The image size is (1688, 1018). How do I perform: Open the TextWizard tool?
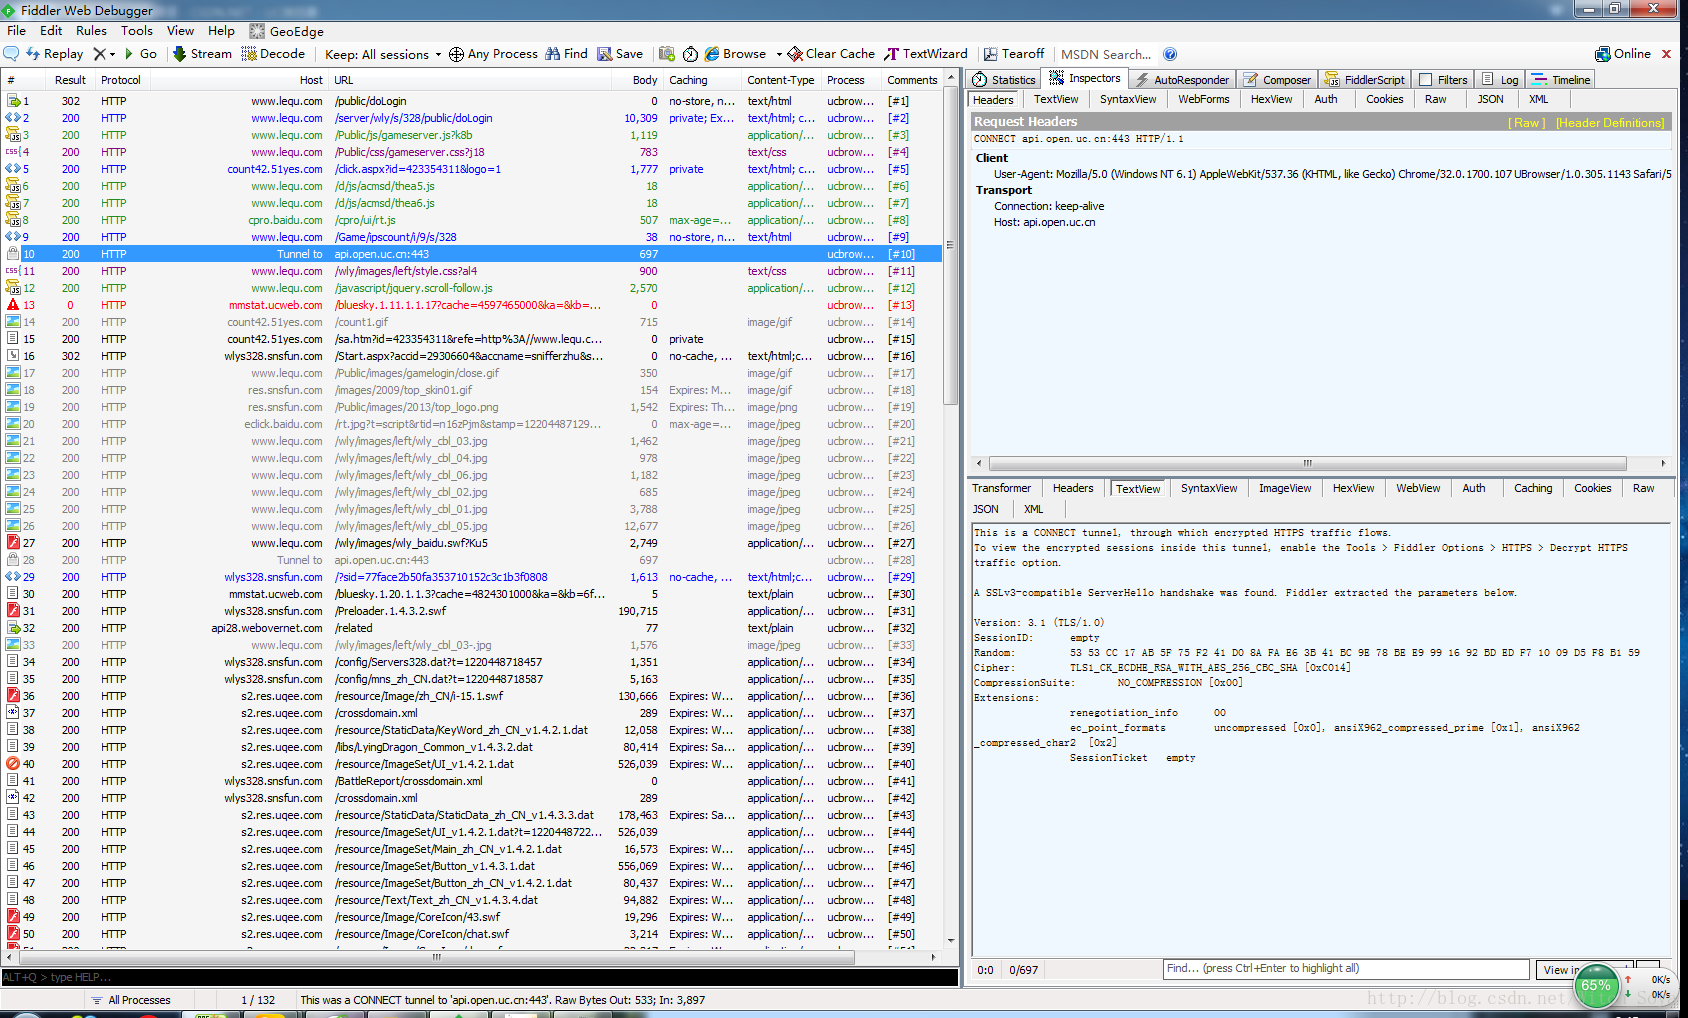(x=925, y=54)
